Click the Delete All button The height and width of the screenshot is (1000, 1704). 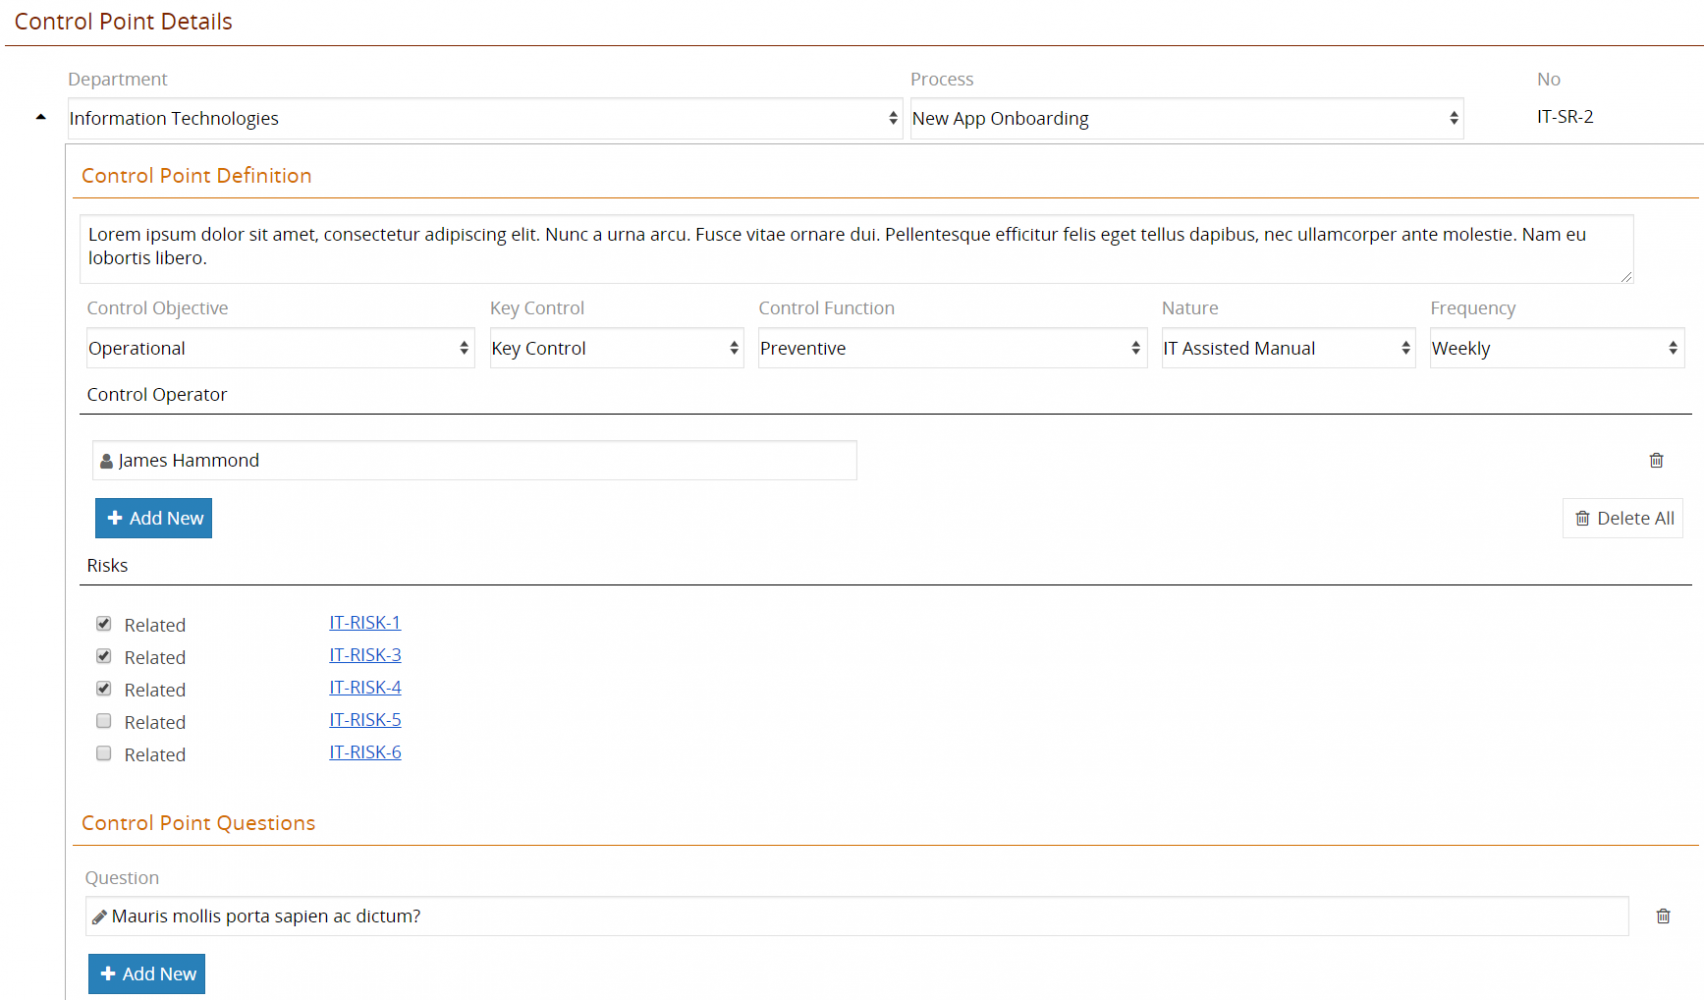tap(1622, 518)
